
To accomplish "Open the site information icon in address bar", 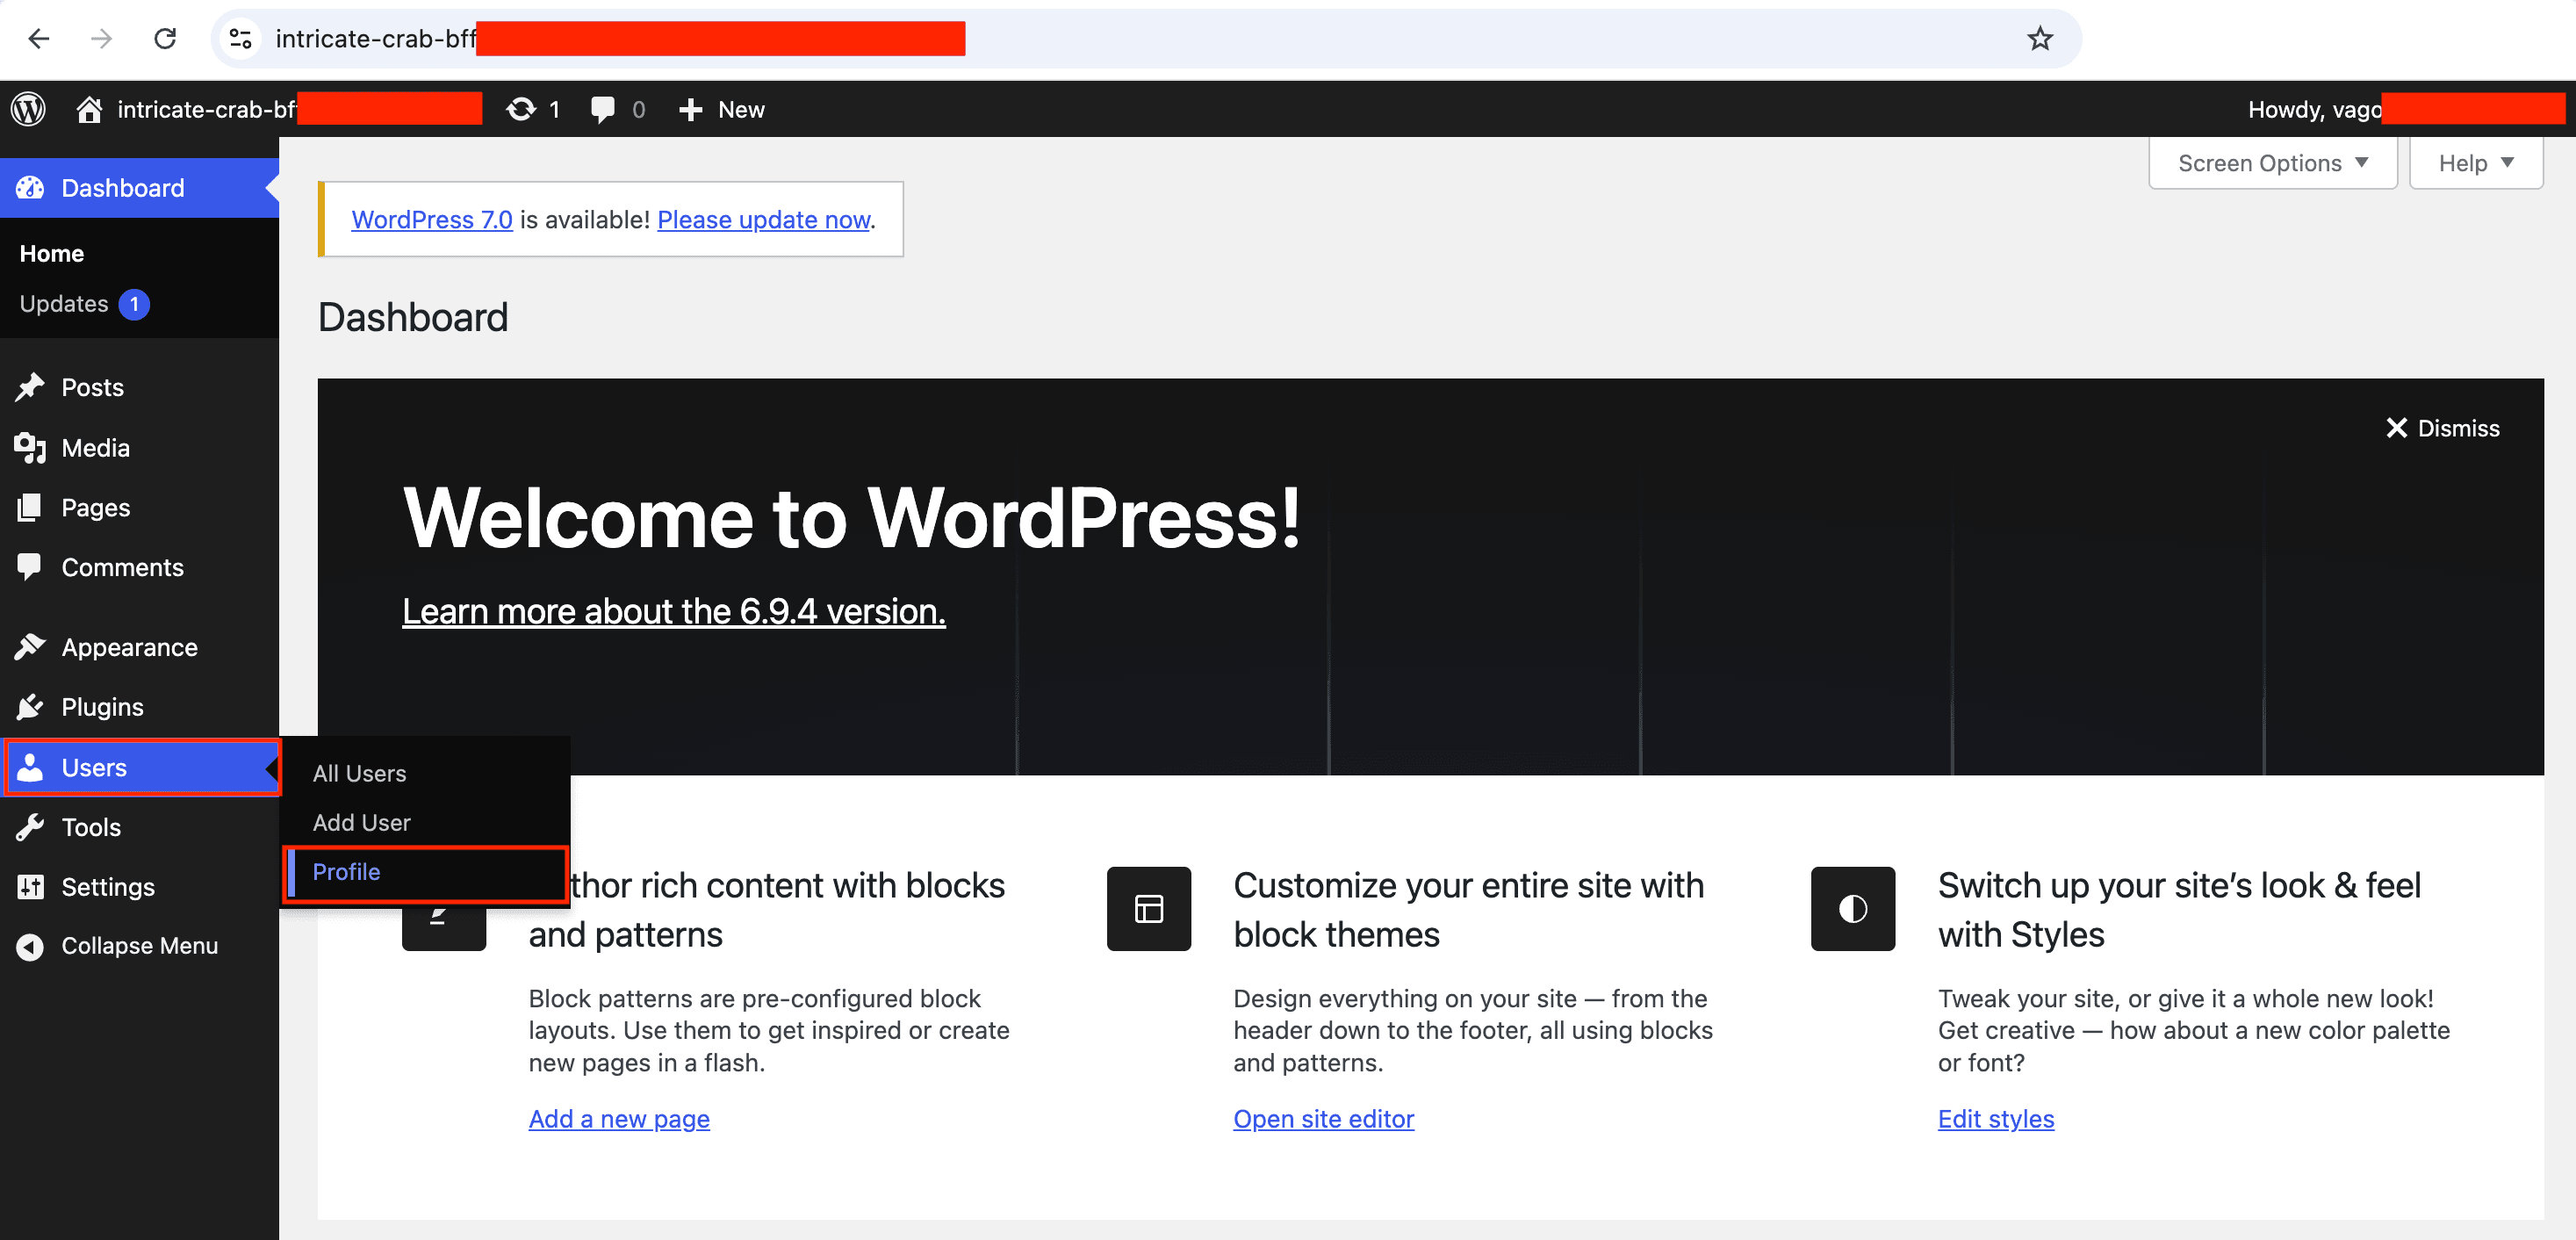I will (240, 39).
